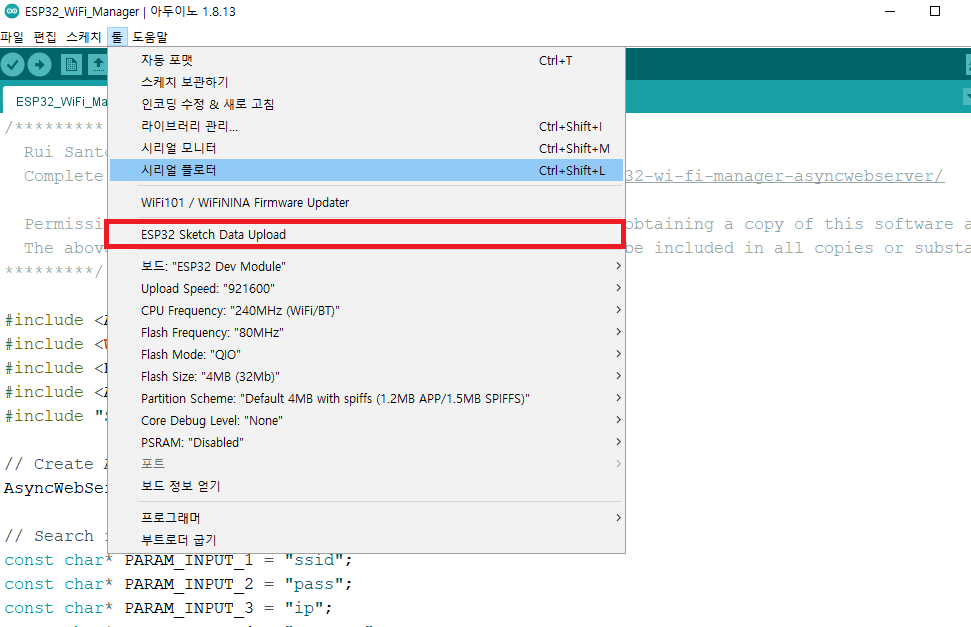
Task: Switch to the ESP32_WiFi_Manager sketch tab
Action: [x=56, y=102]
